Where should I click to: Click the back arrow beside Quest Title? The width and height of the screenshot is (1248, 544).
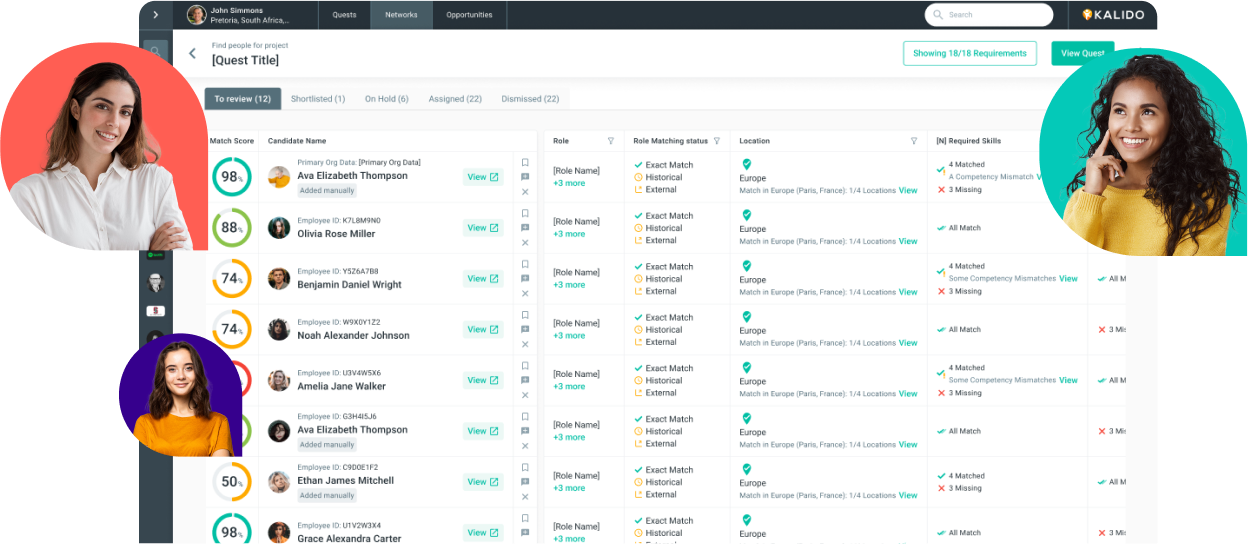[193, 54]
